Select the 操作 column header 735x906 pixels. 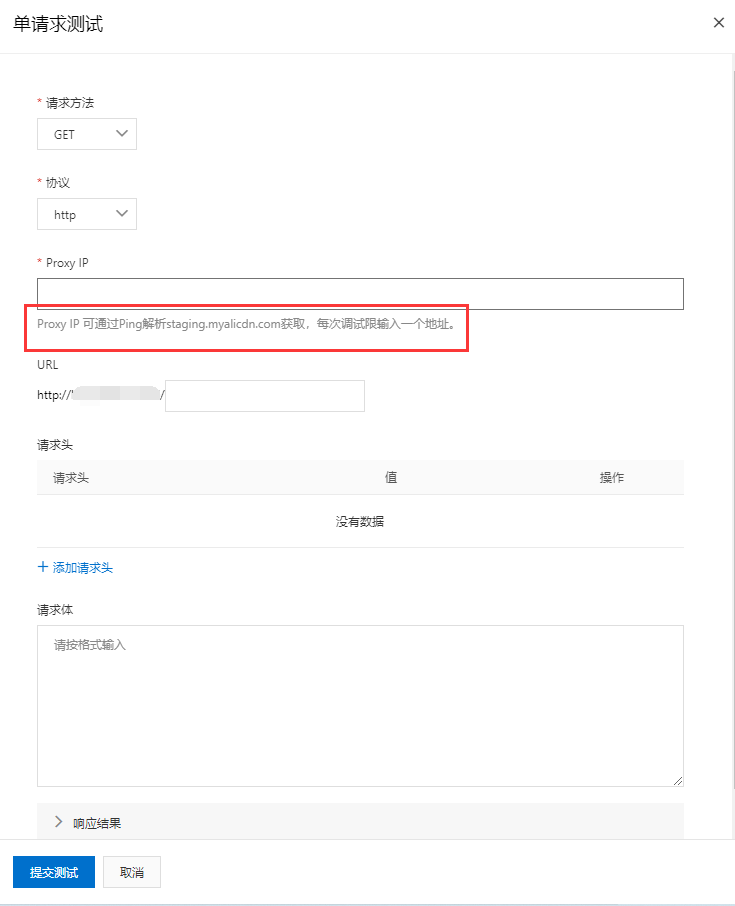(x=612, y=478)
